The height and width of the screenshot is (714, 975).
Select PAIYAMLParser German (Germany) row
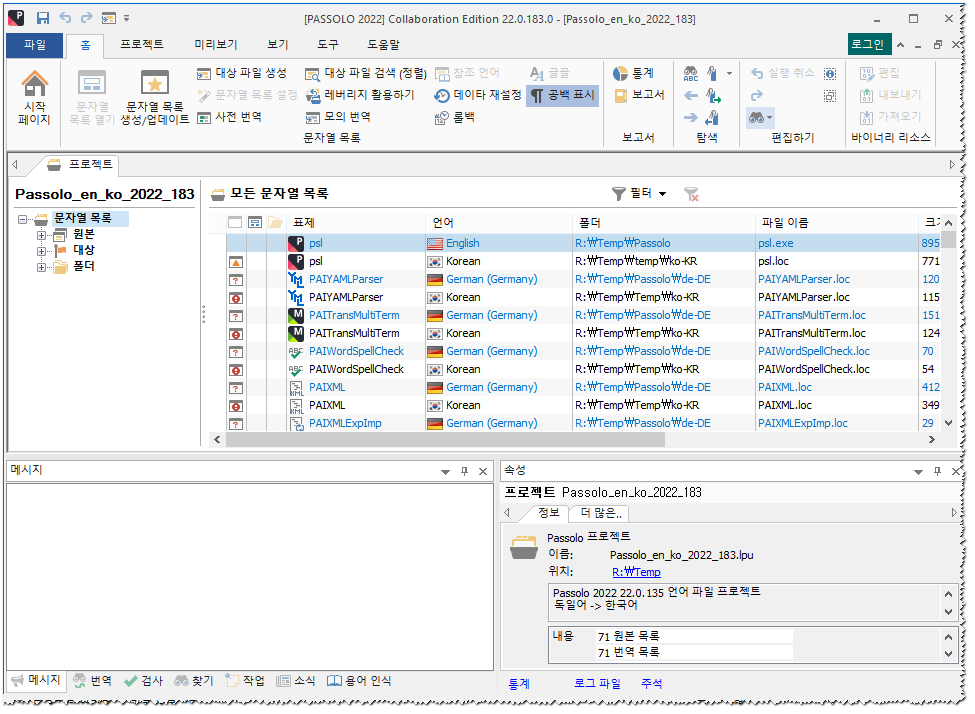pos(583,280)
